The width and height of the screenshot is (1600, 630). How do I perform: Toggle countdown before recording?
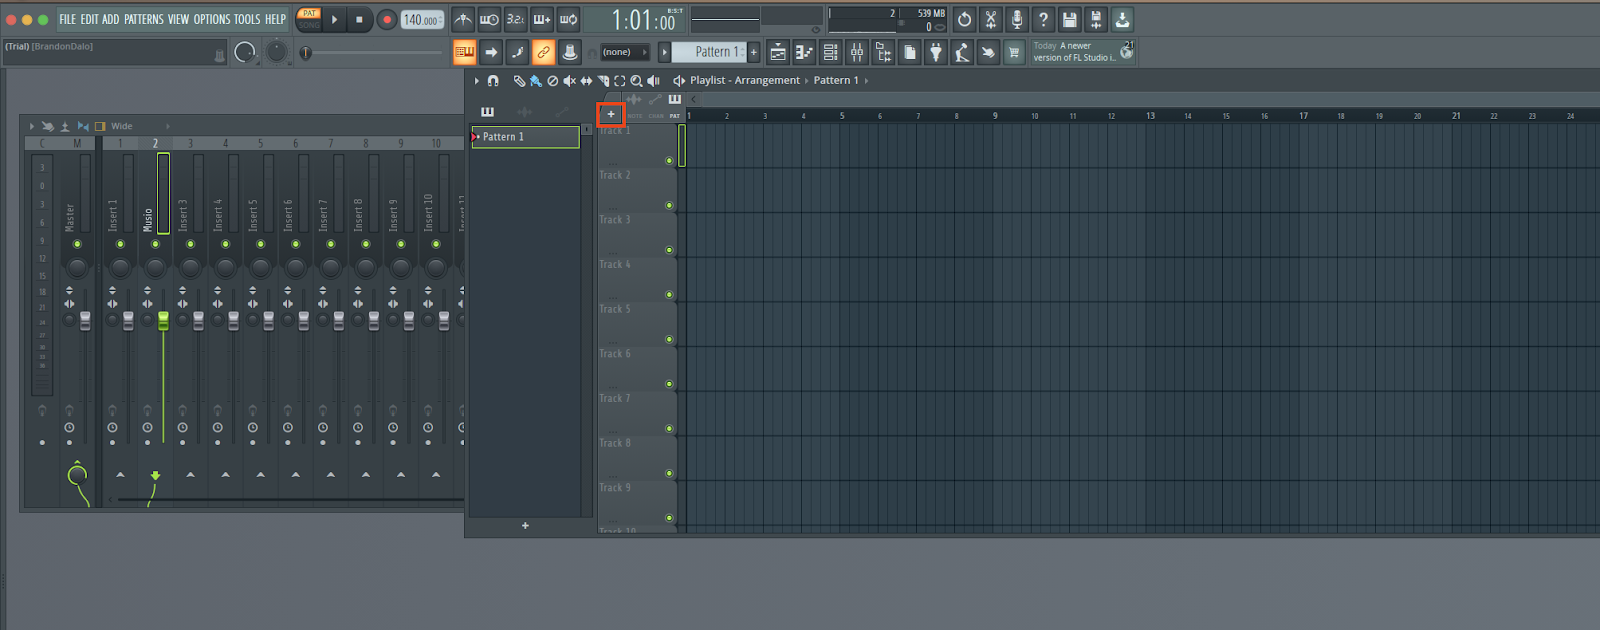(515, 19)
